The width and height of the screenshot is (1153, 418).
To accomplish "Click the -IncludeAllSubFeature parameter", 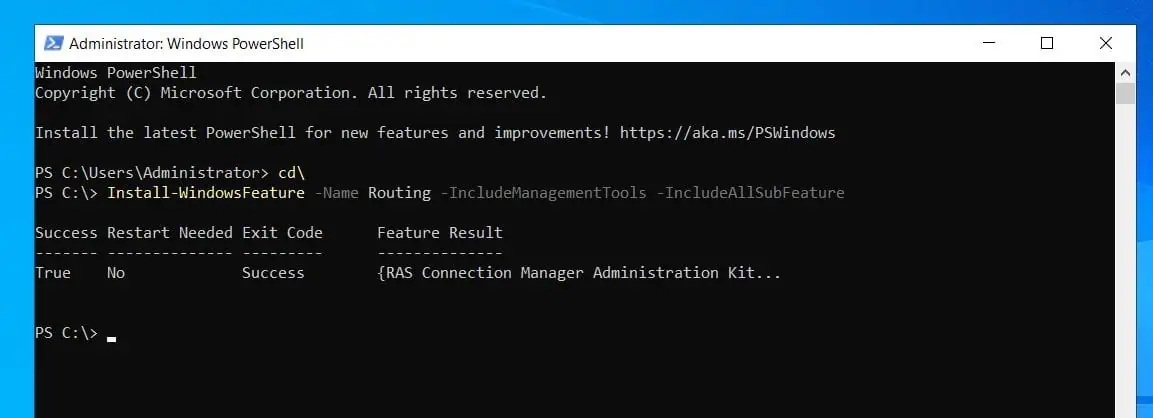I will (x=750, y=193).
